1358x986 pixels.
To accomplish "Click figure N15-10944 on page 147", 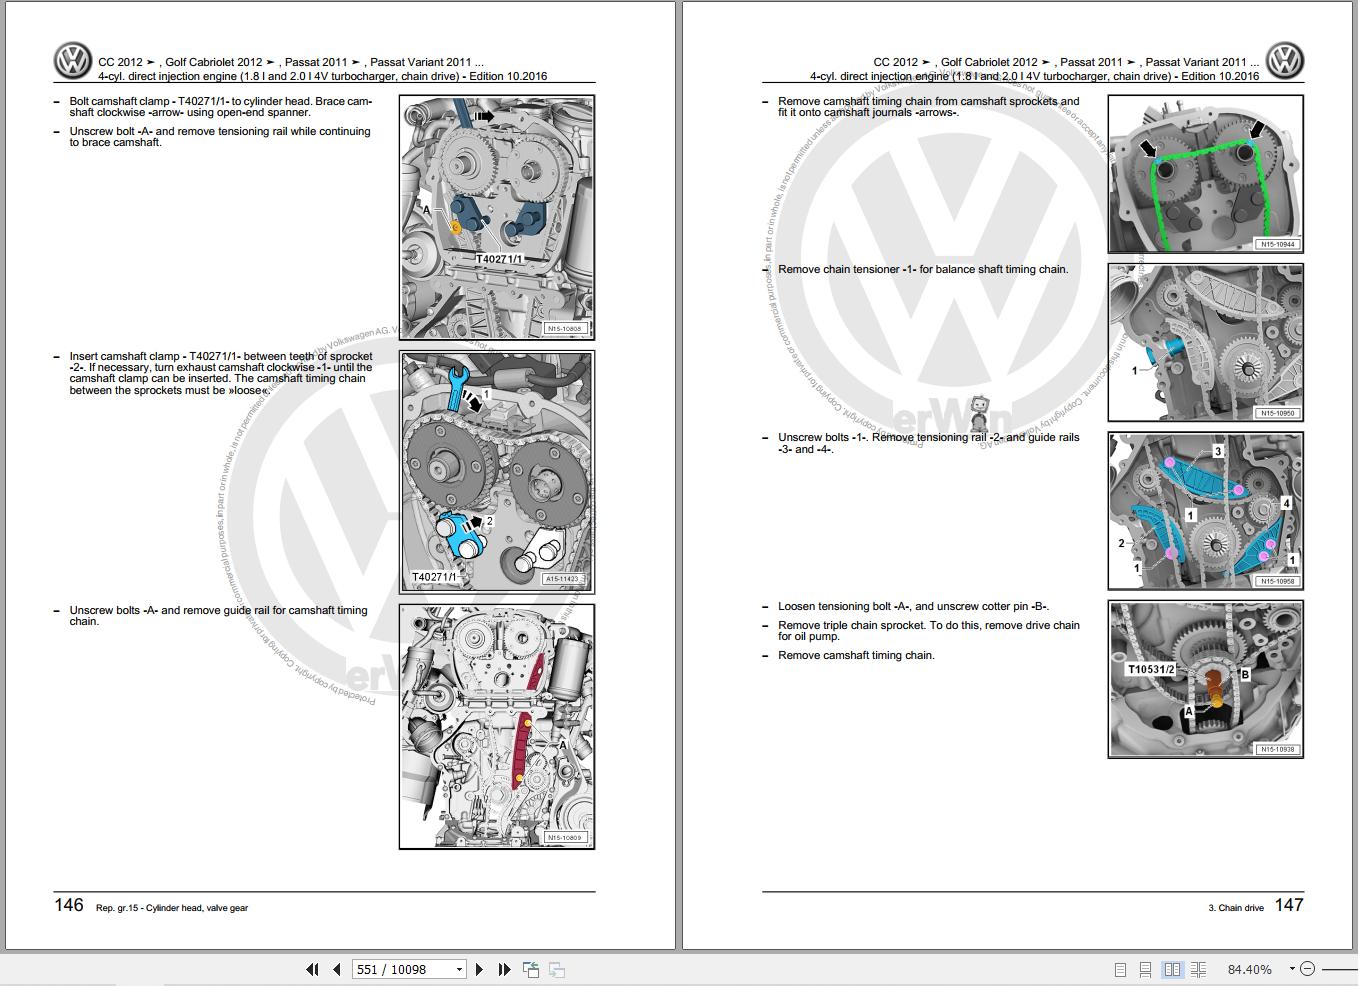I will pos(1205,174).
